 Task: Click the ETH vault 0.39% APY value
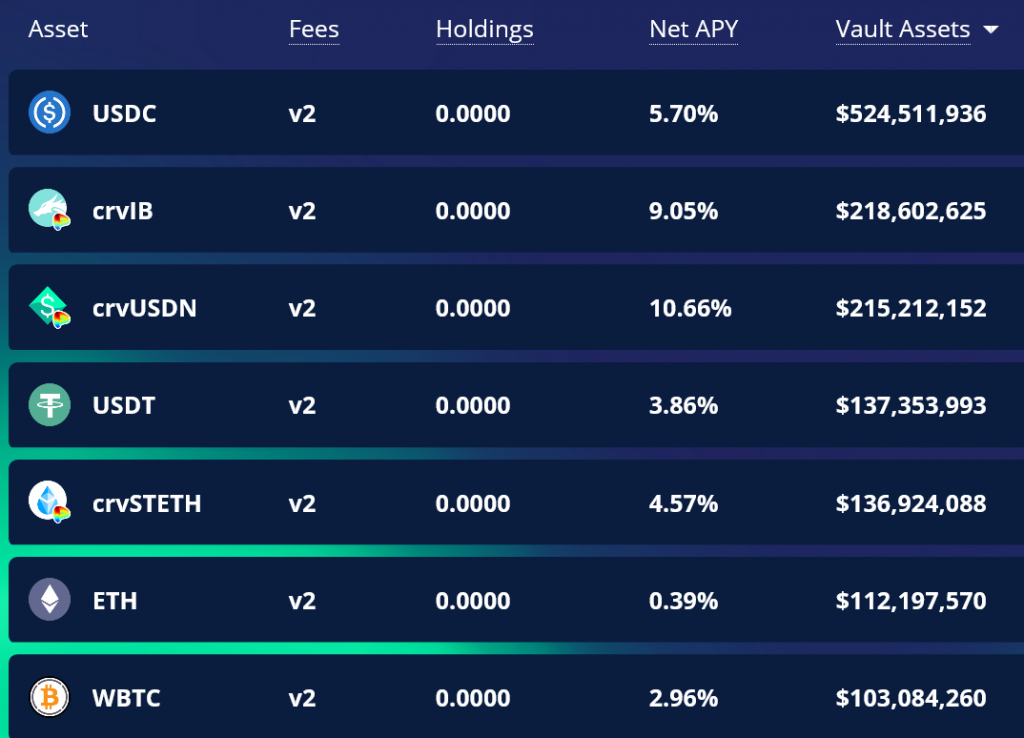point(683,601)
